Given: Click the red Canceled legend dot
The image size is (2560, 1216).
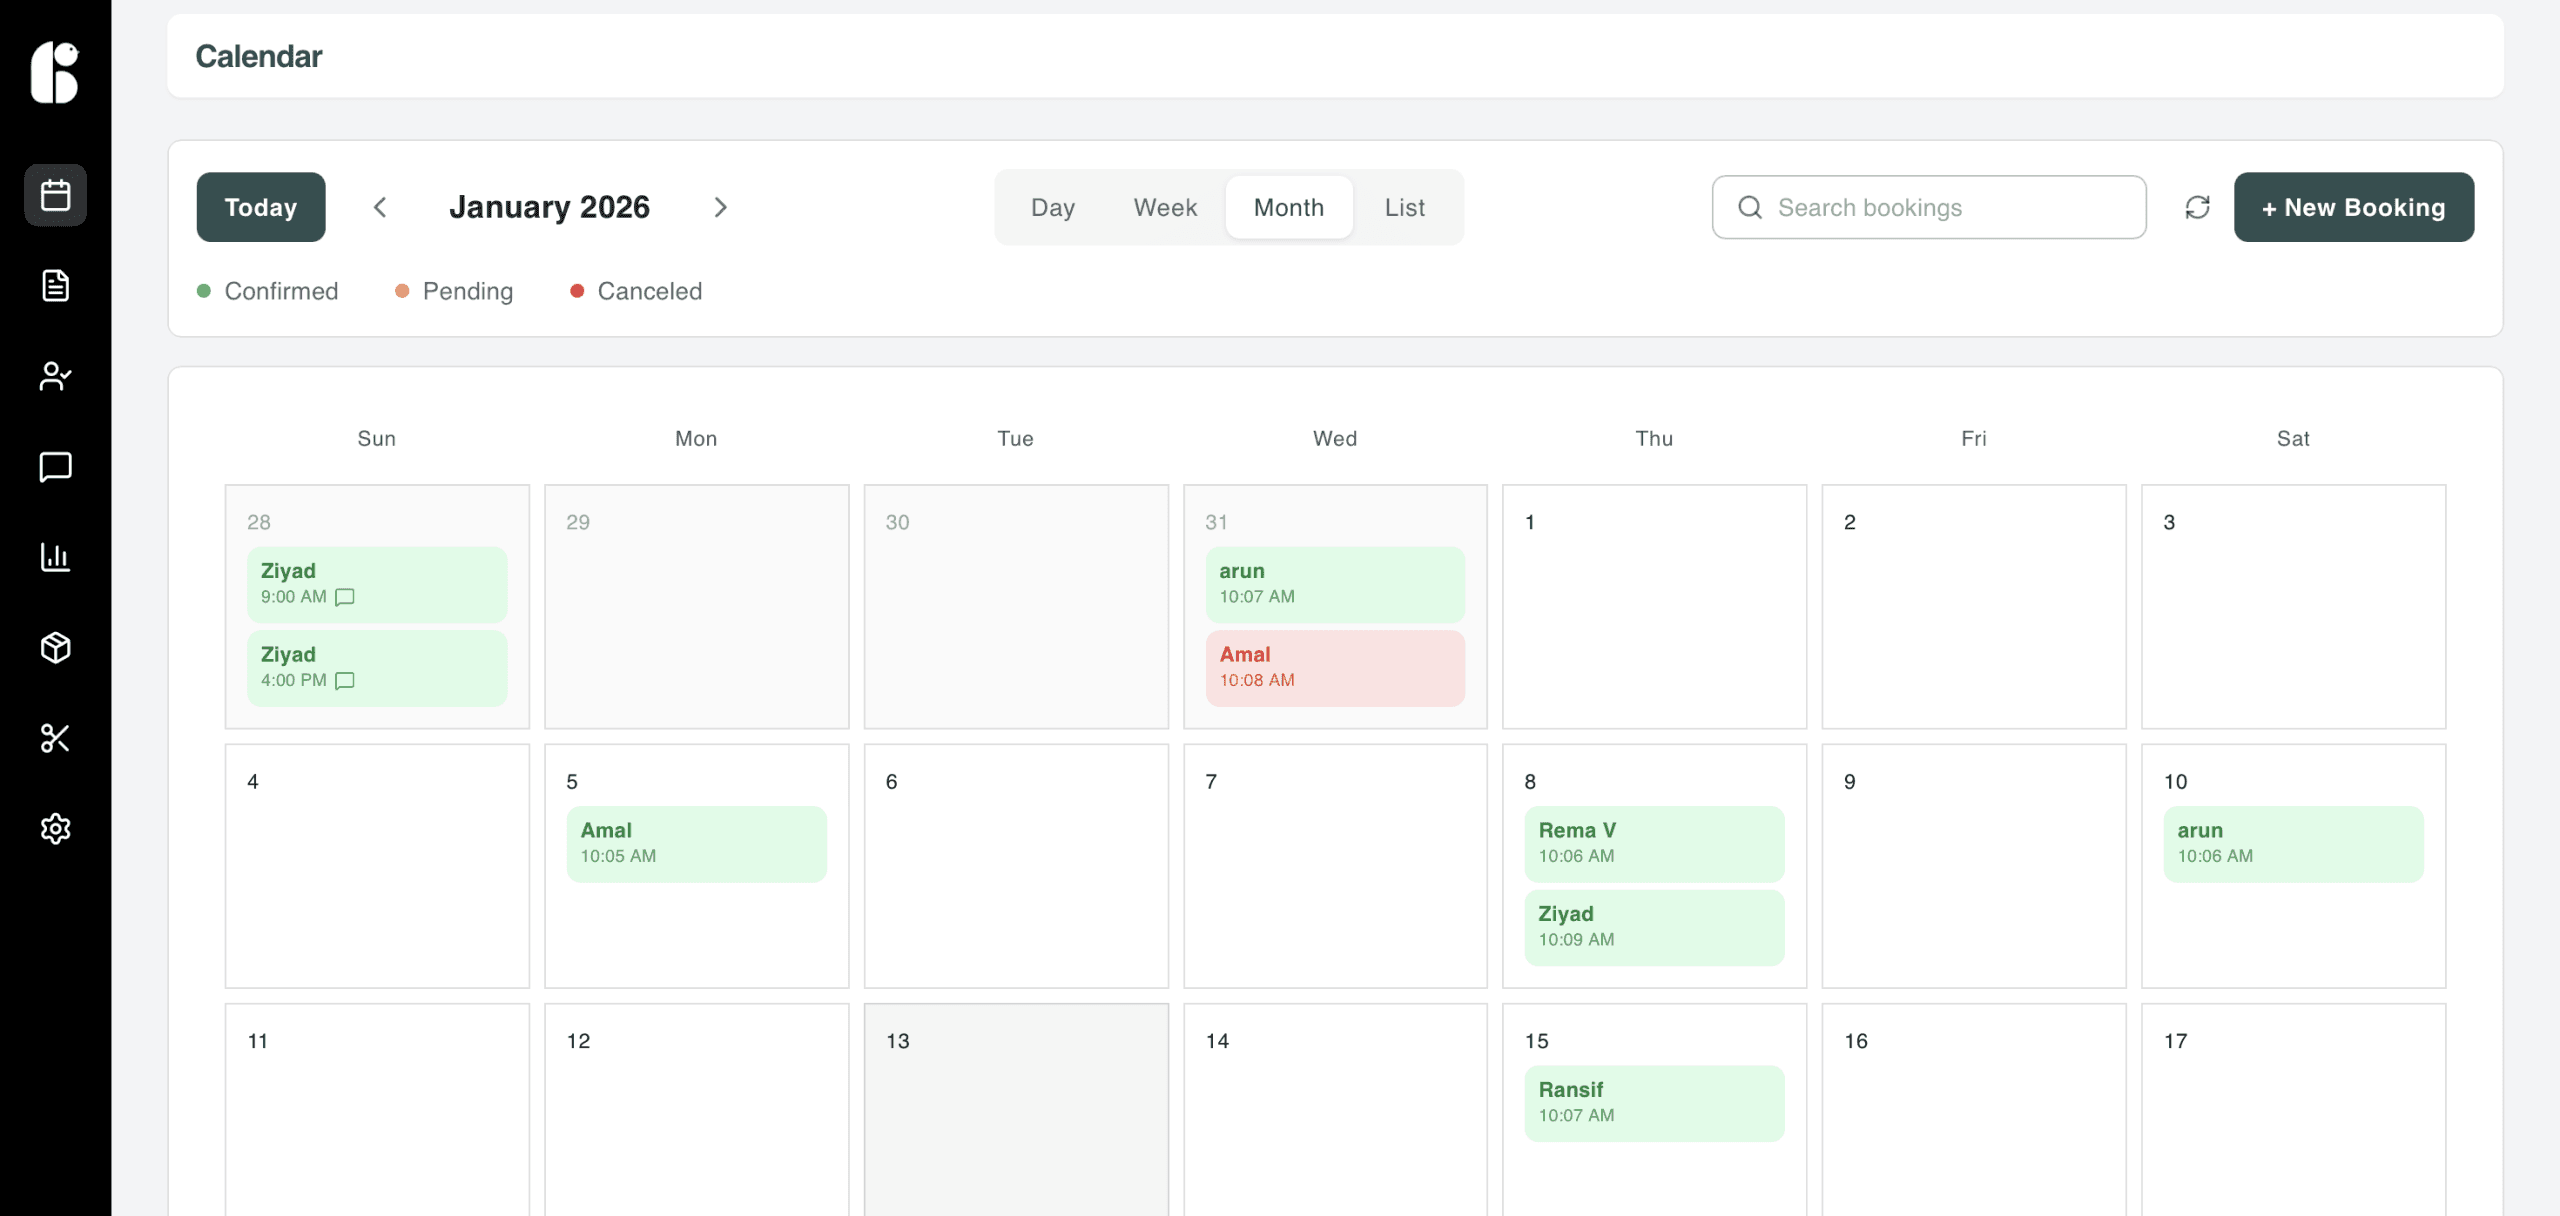Looking at the screenshot, I should tap(577, 291).
